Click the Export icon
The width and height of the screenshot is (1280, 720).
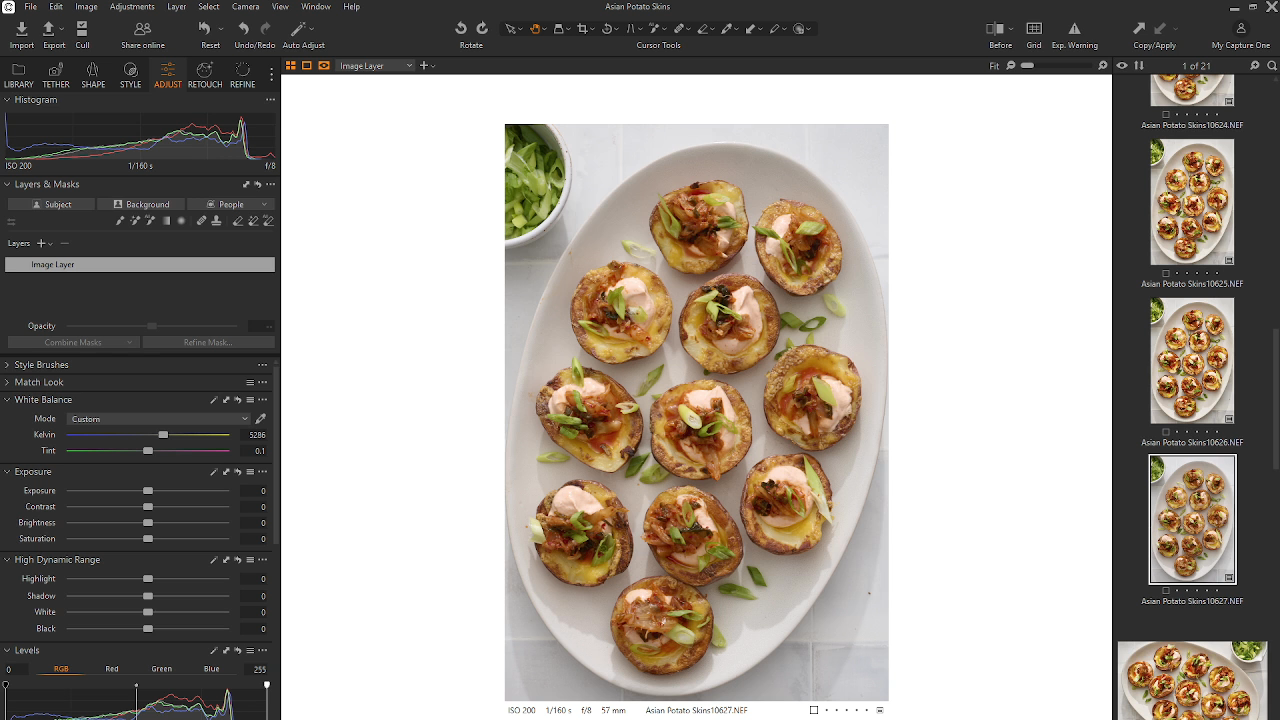(48, 29)
